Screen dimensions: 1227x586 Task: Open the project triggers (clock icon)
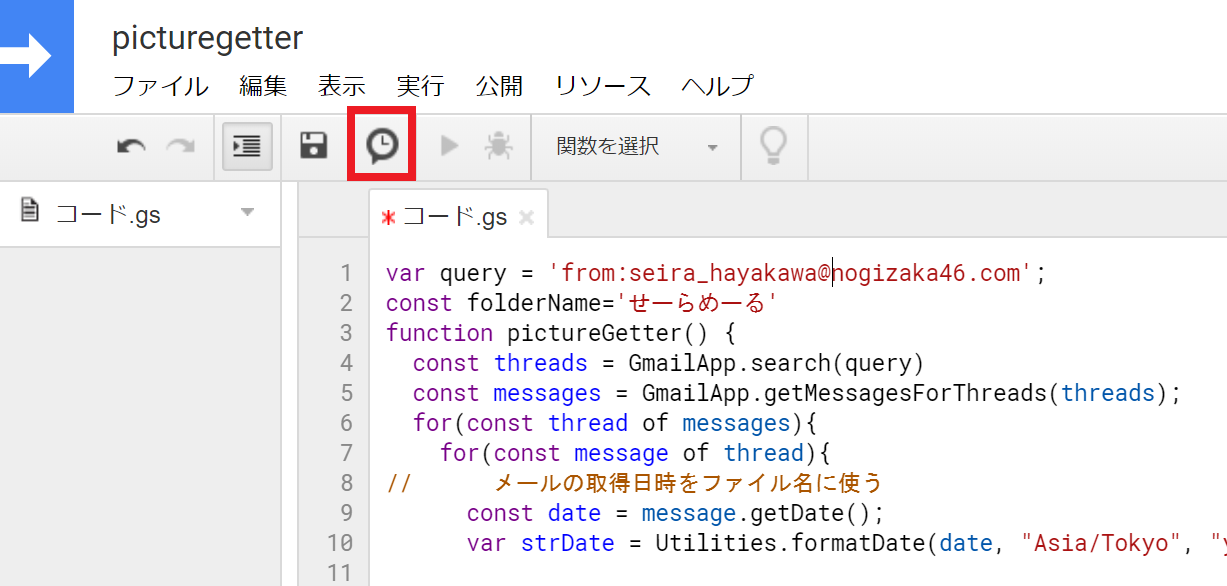[381, 144]
